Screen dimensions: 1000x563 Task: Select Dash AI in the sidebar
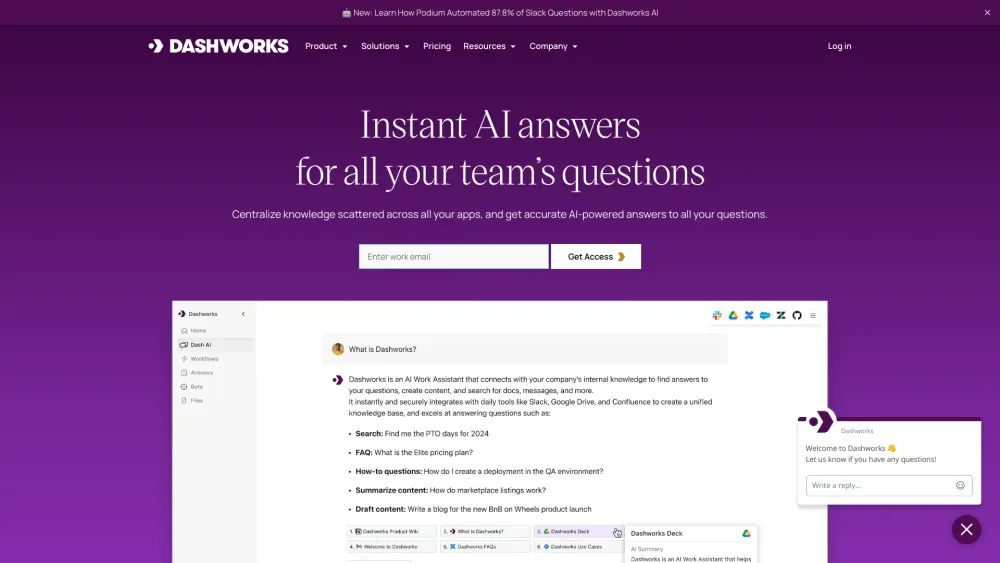tap(201, 344)
